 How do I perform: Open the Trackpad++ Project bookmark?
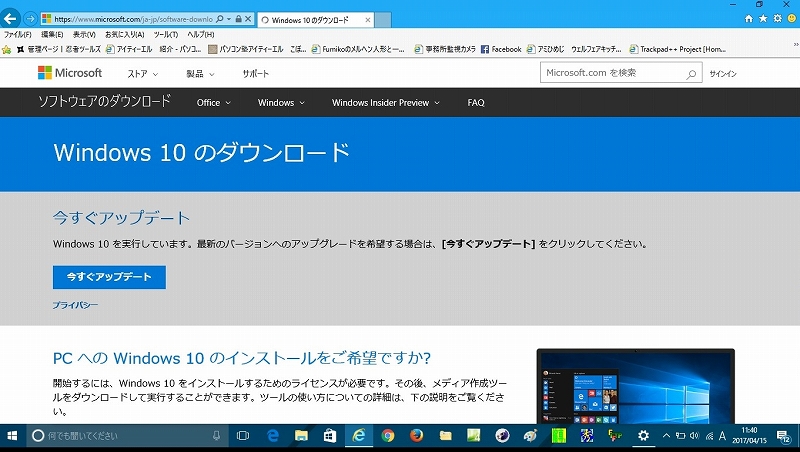tap(678, 49)
